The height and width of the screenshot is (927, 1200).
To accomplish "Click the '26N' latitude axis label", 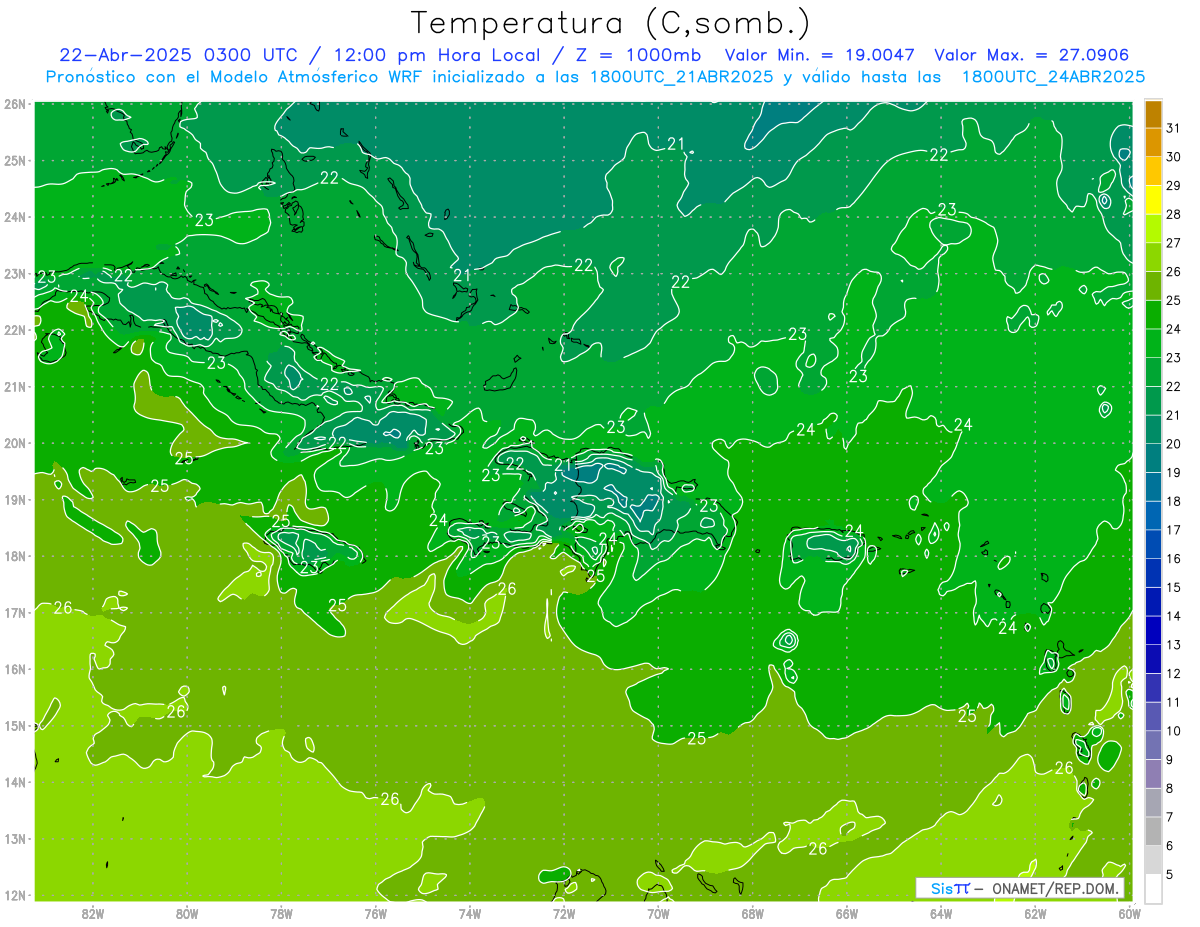I will 14,104.
